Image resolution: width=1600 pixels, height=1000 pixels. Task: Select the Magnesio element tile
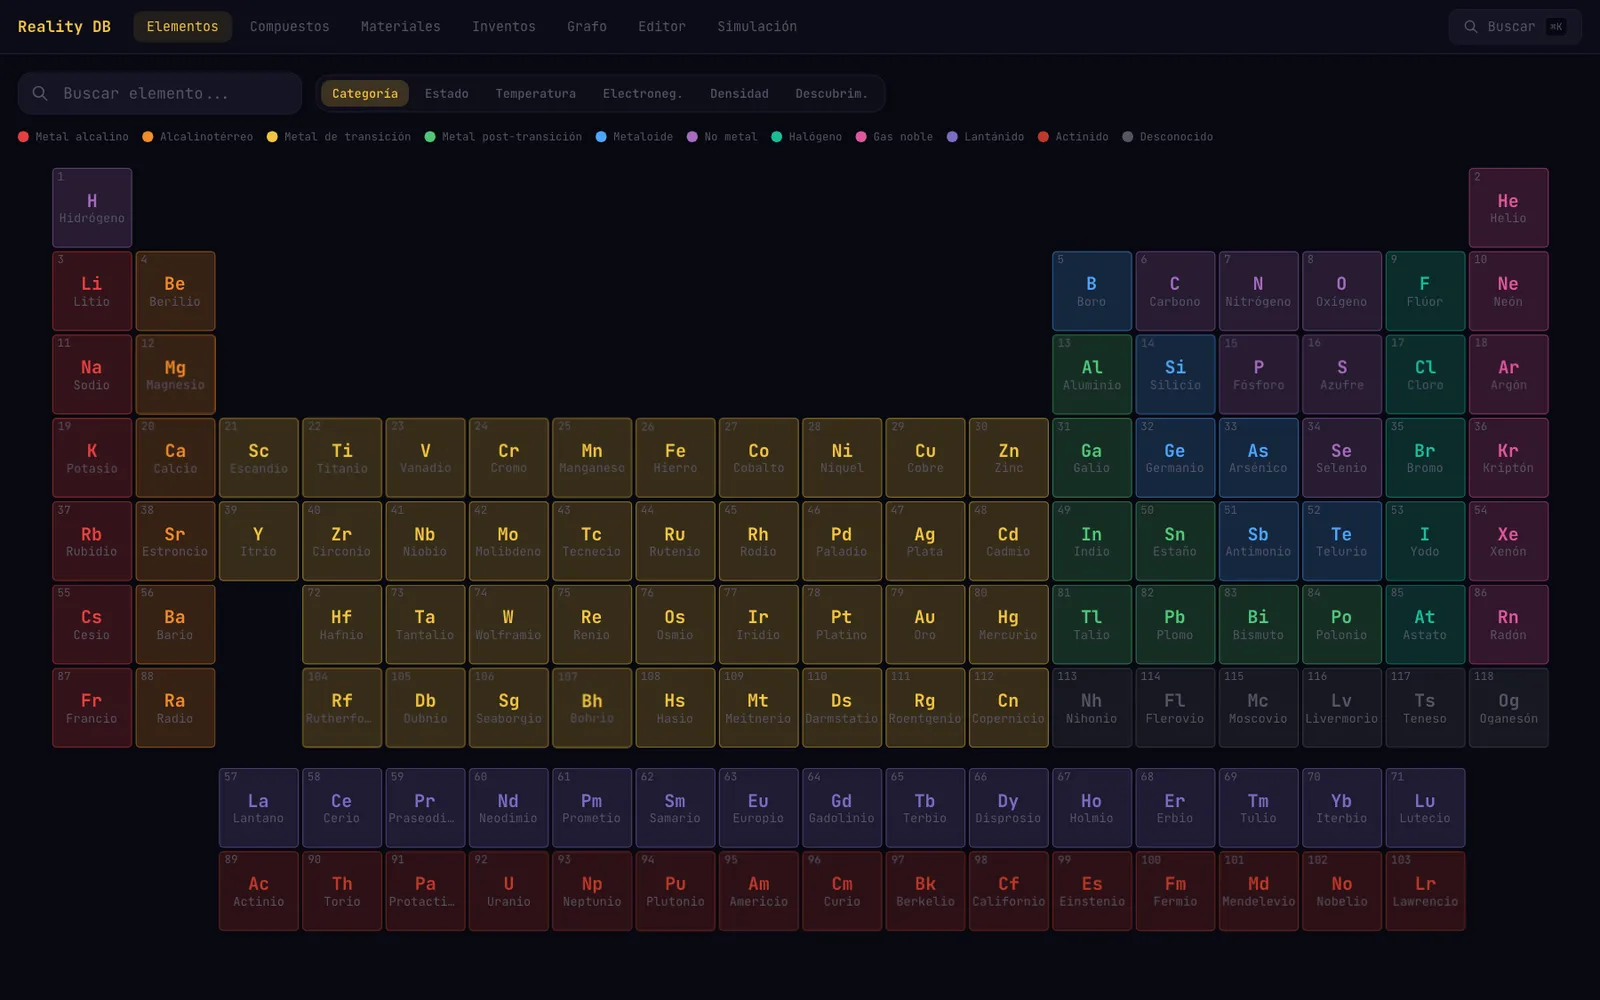click(x=175, y=374)
